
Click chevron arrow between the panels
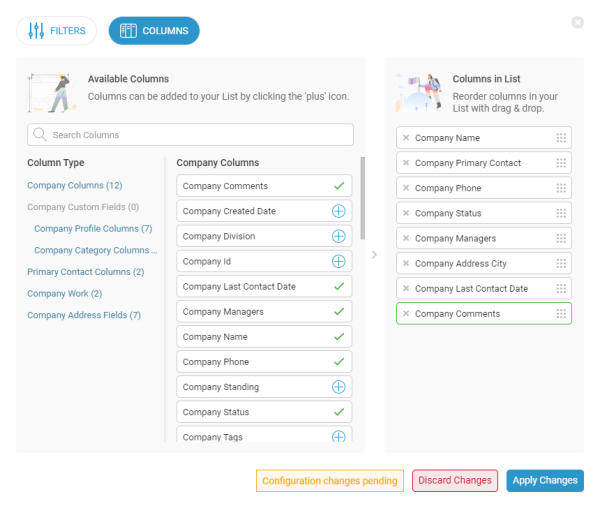[374, 254]
